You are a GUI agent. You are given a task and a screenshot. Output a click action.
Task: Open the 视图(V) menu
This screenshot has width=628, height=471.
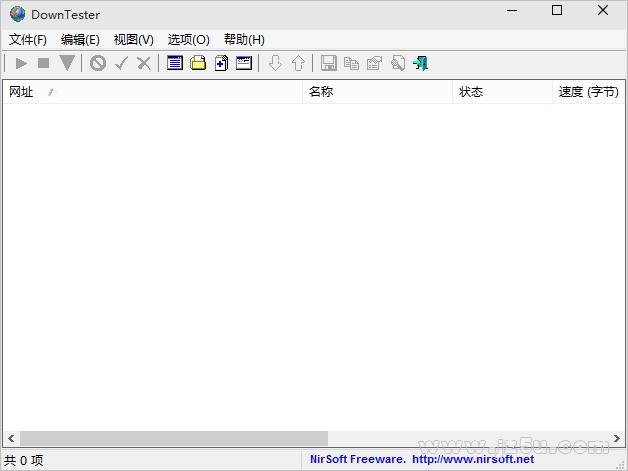(x=133, y=40)
